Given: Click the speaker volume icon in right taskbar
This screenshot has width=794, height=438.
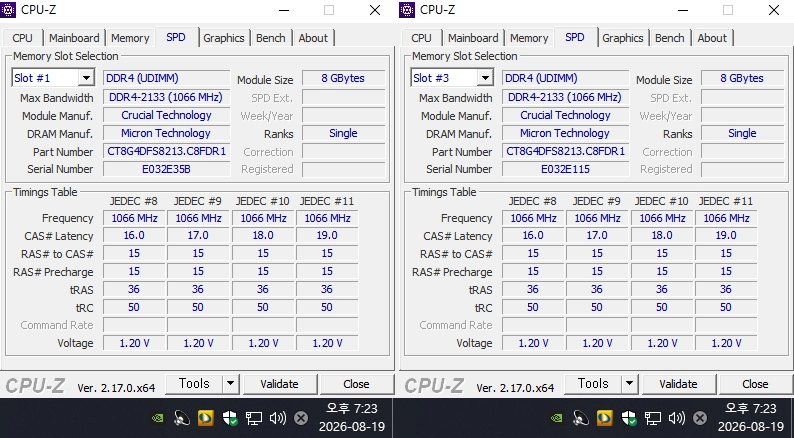Looking at the screenshot, I should coord(677,418).
